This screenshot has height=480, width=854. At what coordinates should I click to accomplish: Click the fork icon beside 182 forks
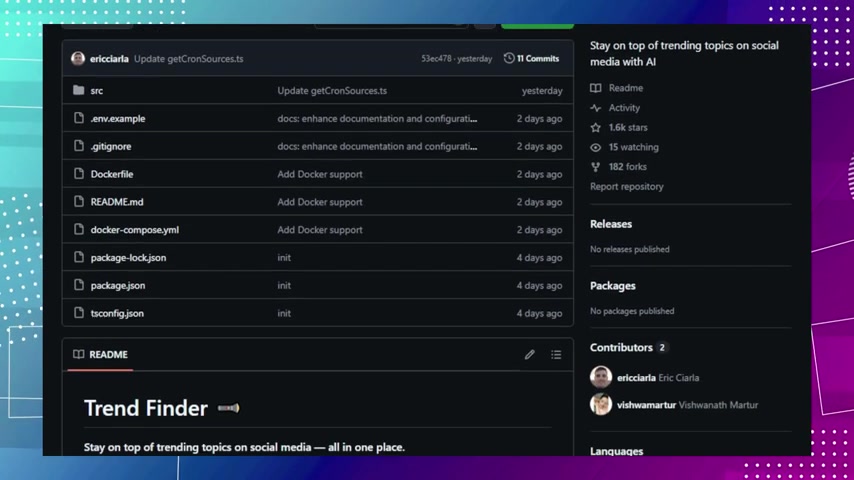(x=596, y=167)
